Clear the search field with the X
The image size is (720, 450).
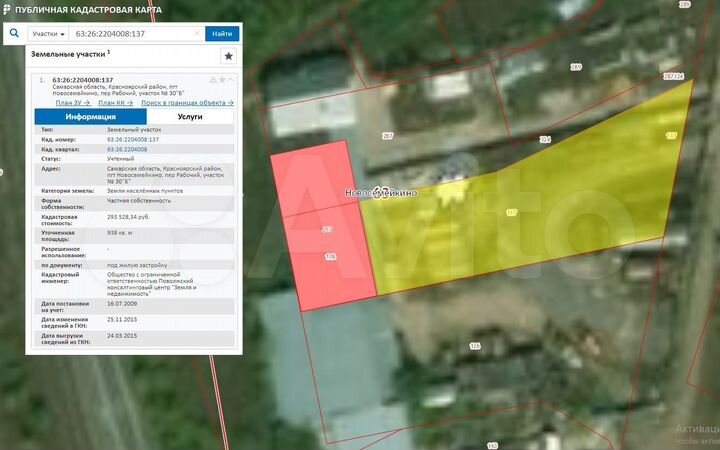[x=196, y=34]
